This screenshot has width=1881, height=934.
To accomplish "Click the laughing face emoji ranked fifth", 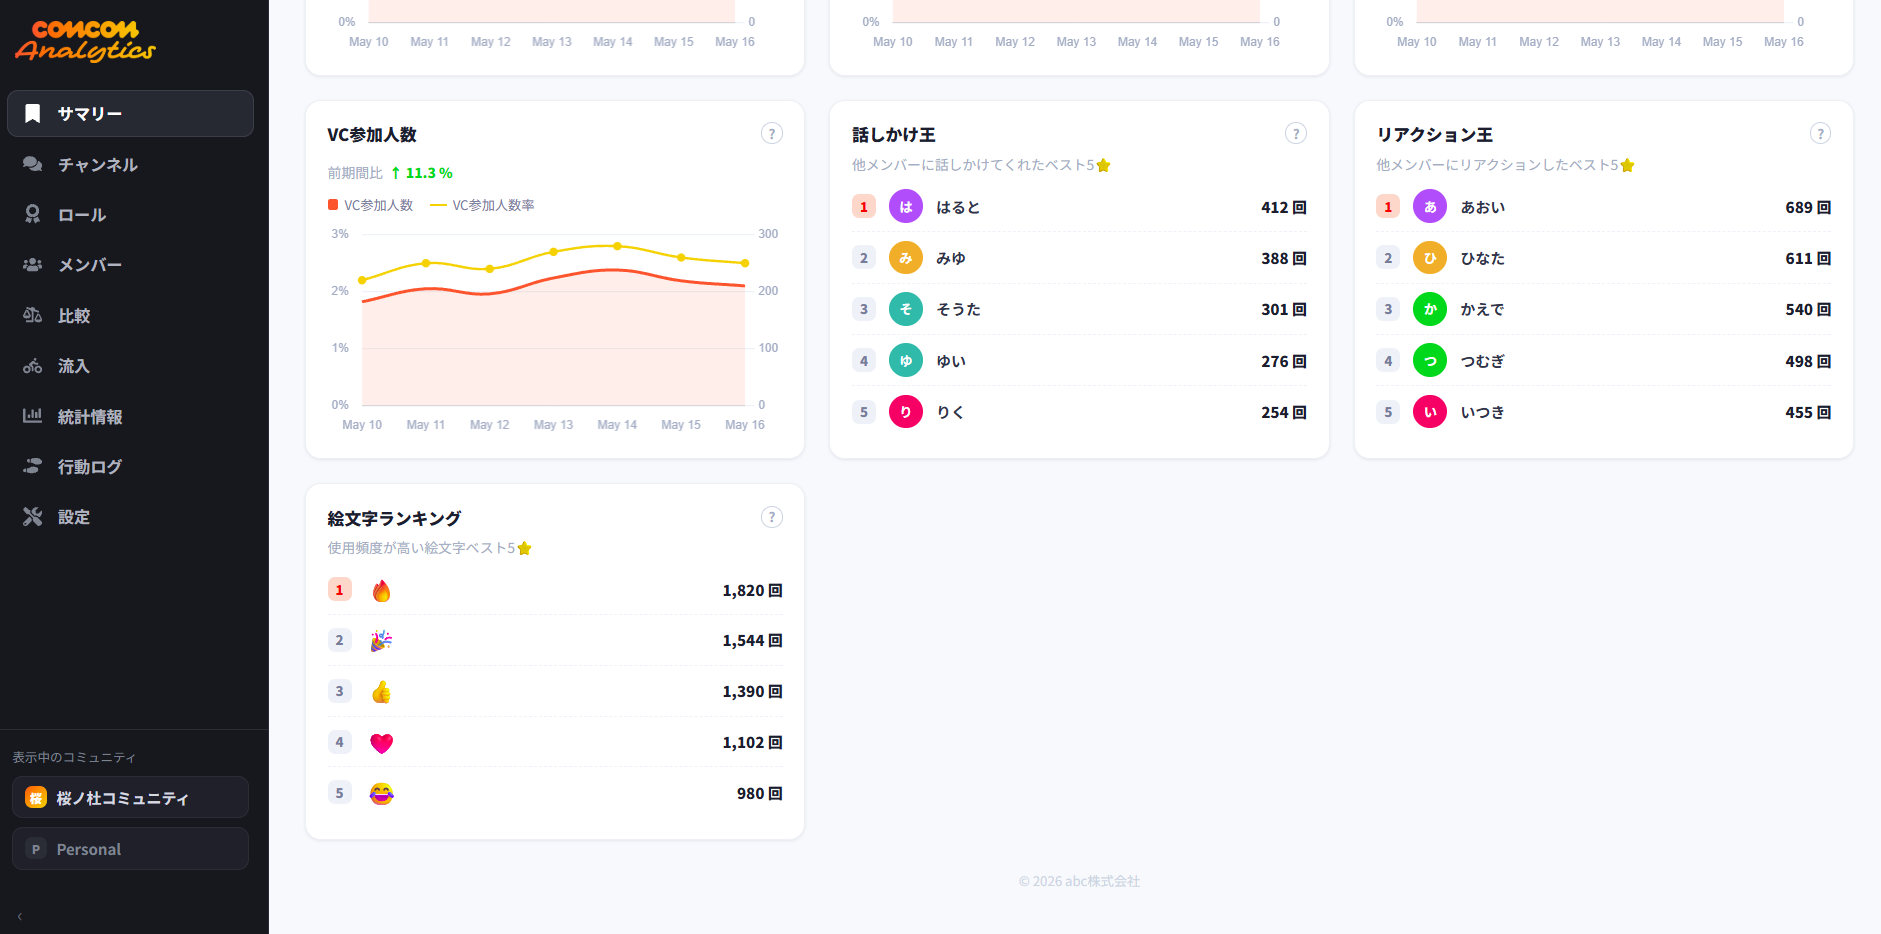I will click(x=381, y=794).
